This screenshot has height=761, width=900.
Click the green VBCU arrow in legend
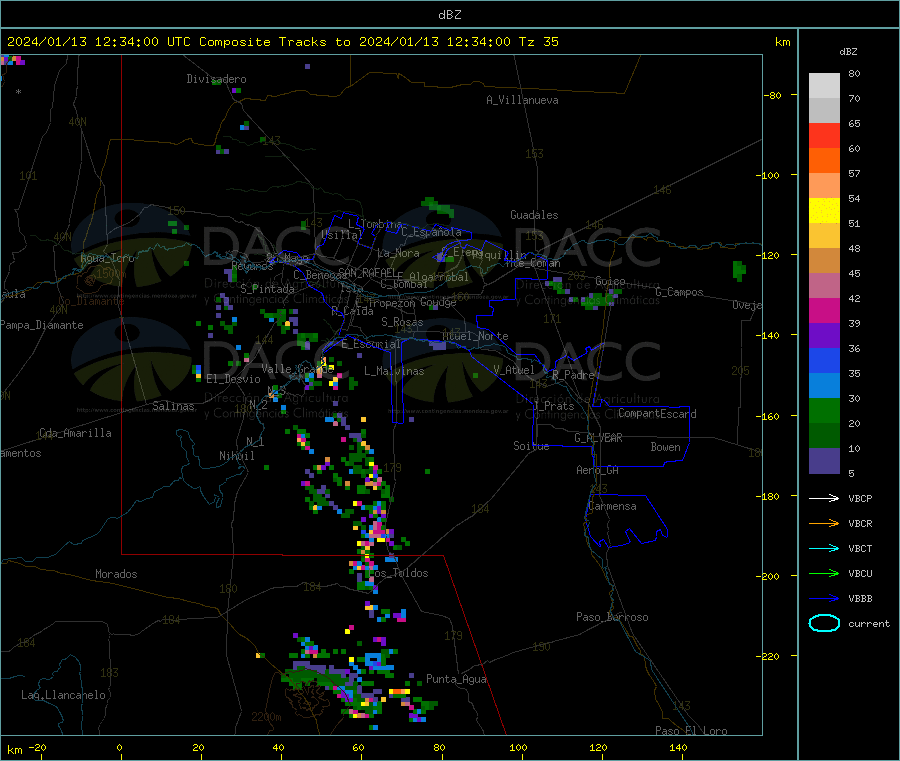[x=824, y=573]
